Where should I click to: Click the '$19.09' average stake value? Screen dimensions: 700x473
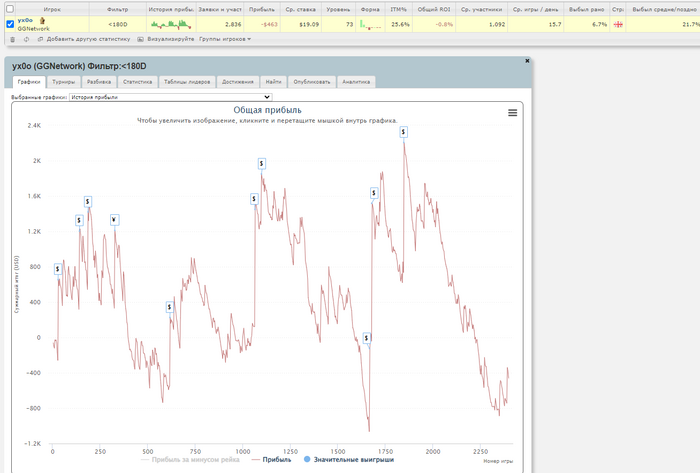pyautogui.click(x=309, y=25)
